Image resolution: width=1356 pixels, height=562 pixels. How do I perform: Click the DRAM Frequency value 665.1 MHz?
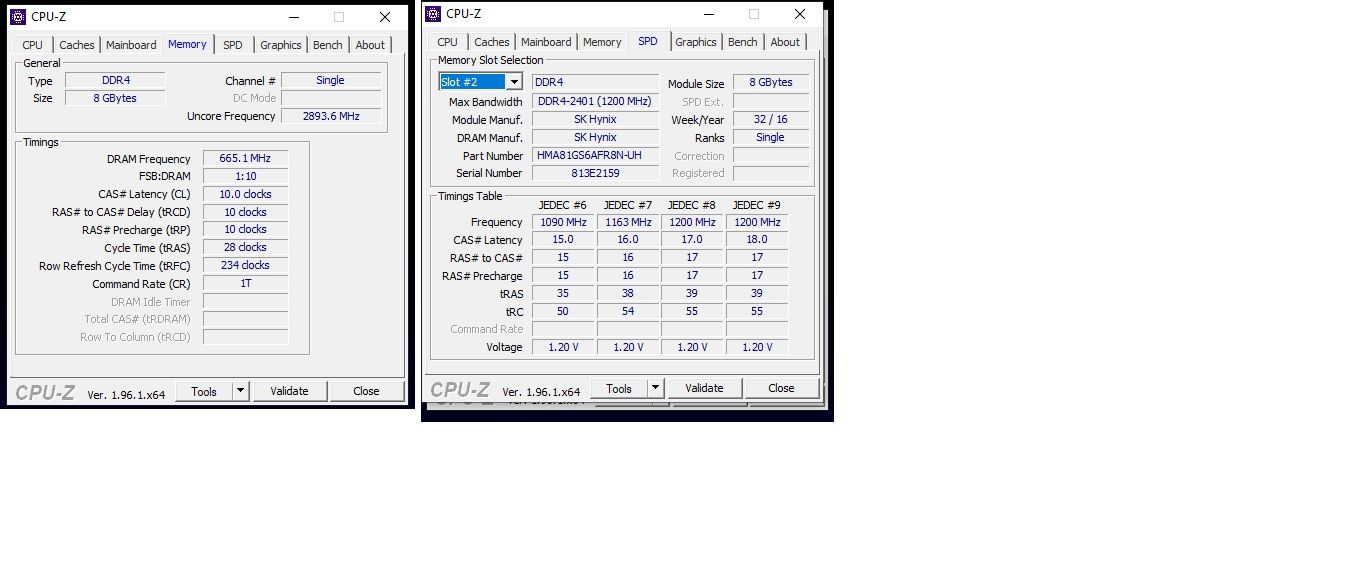click(245, 158)
